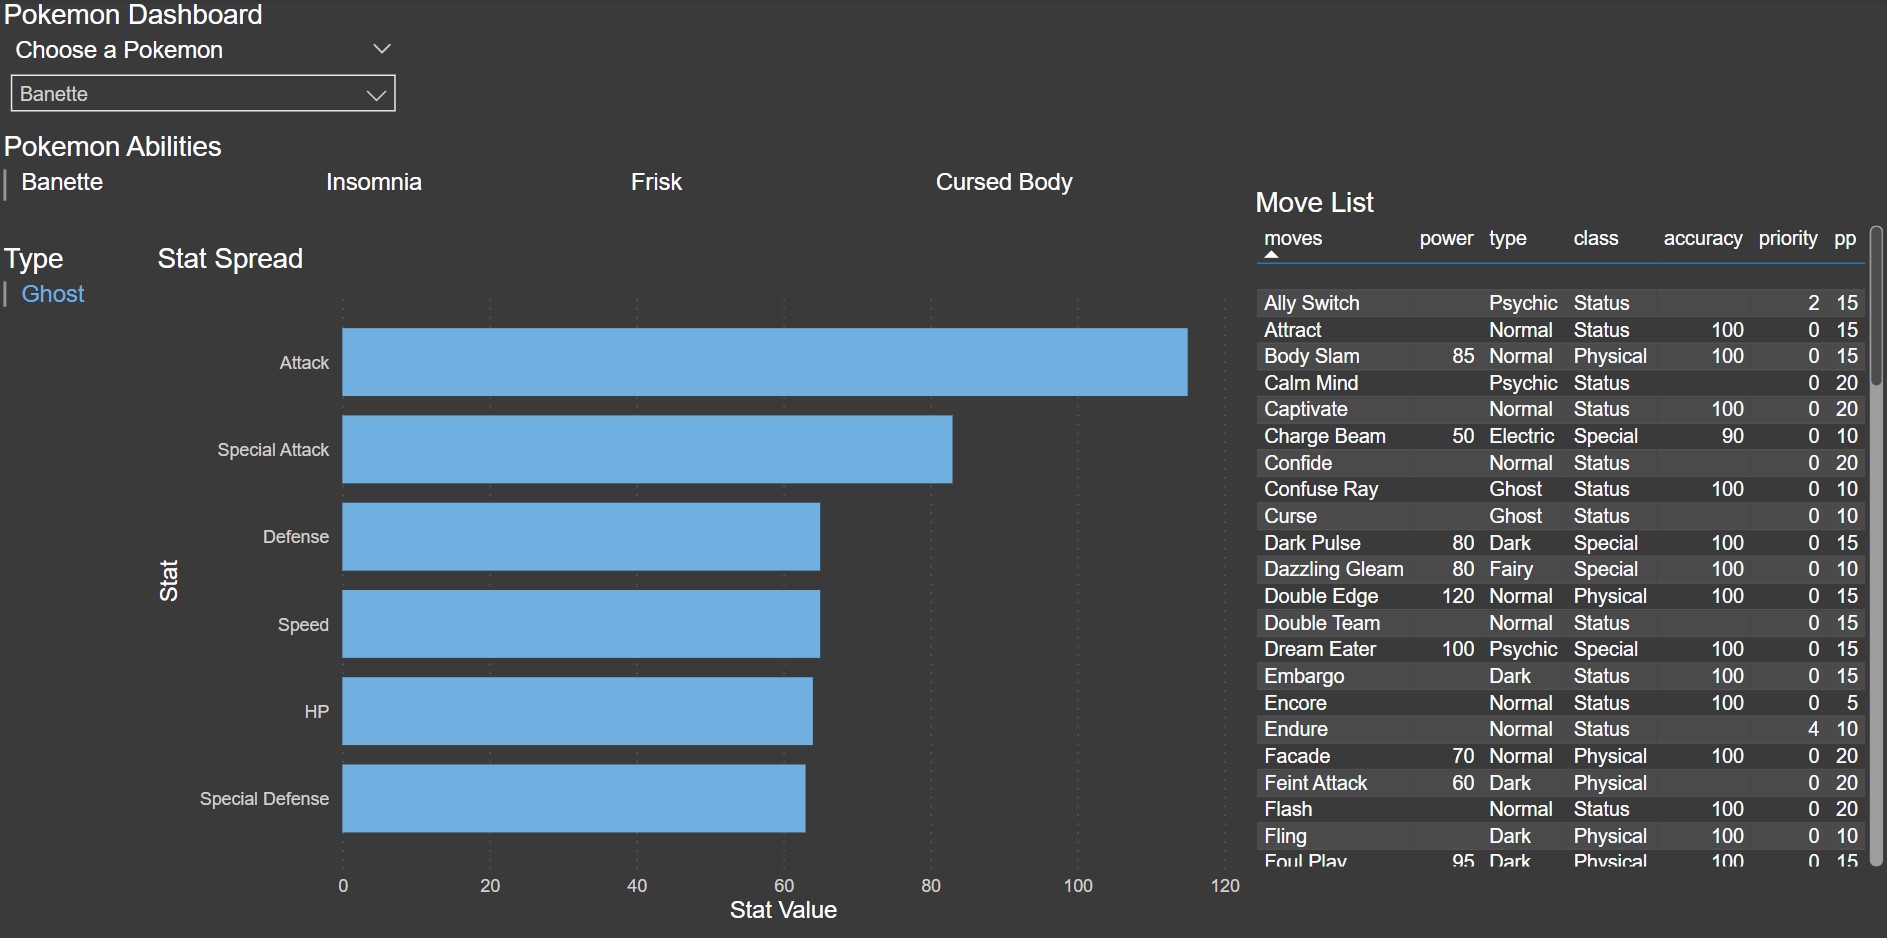Click the Cursed Body ability
1887x938 pixels.
click(1003, 182)
